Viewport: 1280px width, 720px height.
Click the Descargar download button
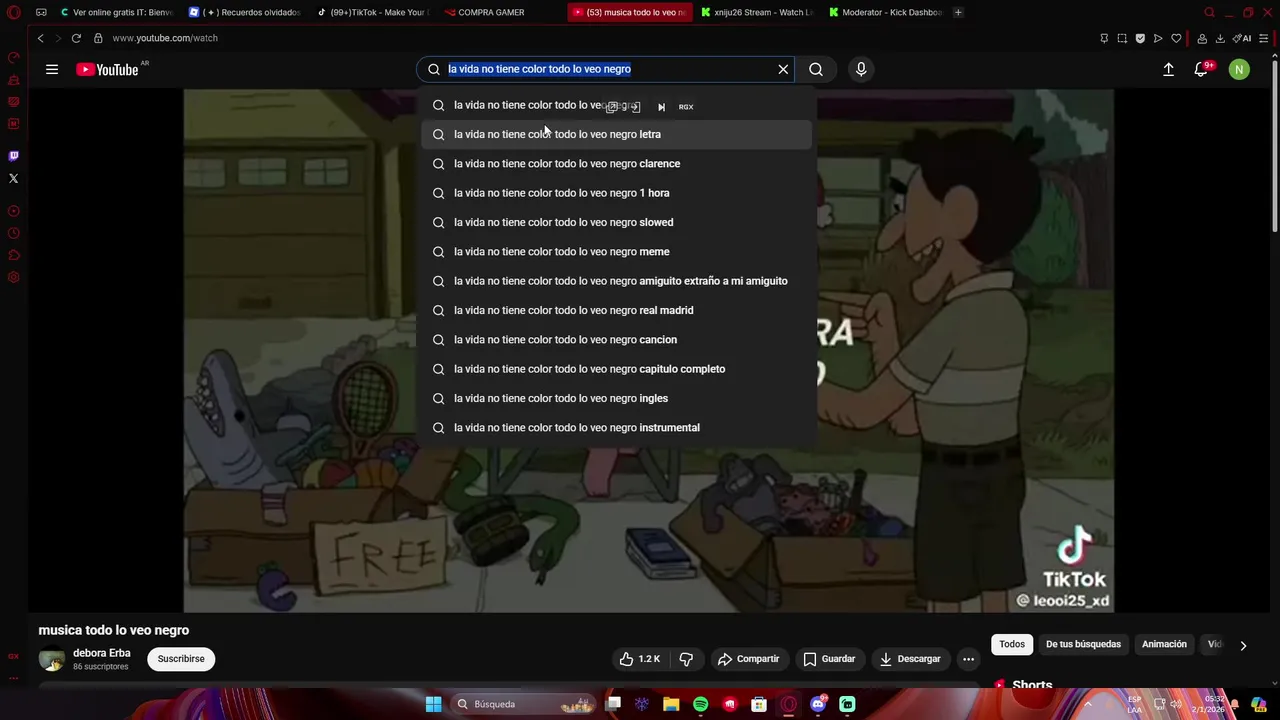(x=910, y=659)
